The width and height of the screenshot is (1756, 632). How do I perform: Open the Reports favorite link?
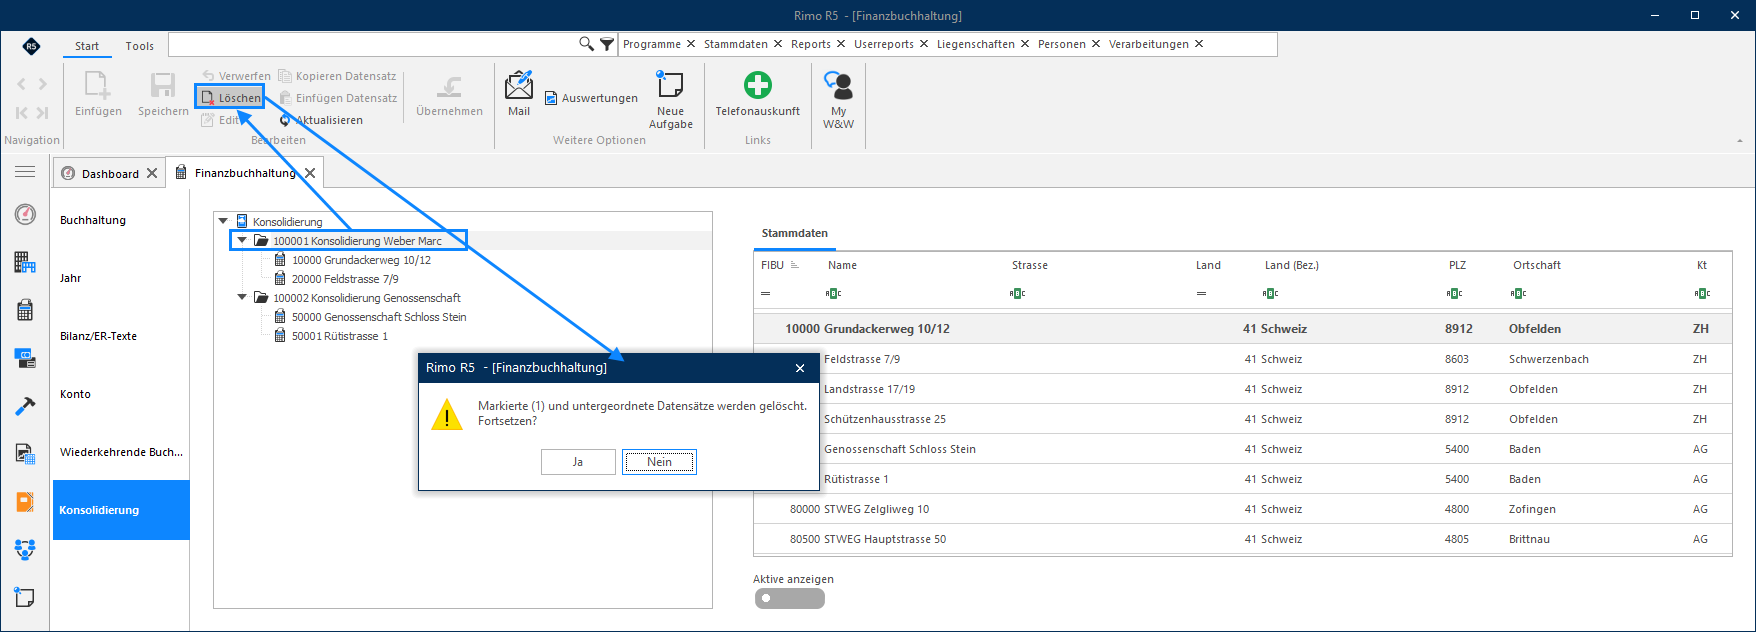pyautogui.click(x=810, y=44)
